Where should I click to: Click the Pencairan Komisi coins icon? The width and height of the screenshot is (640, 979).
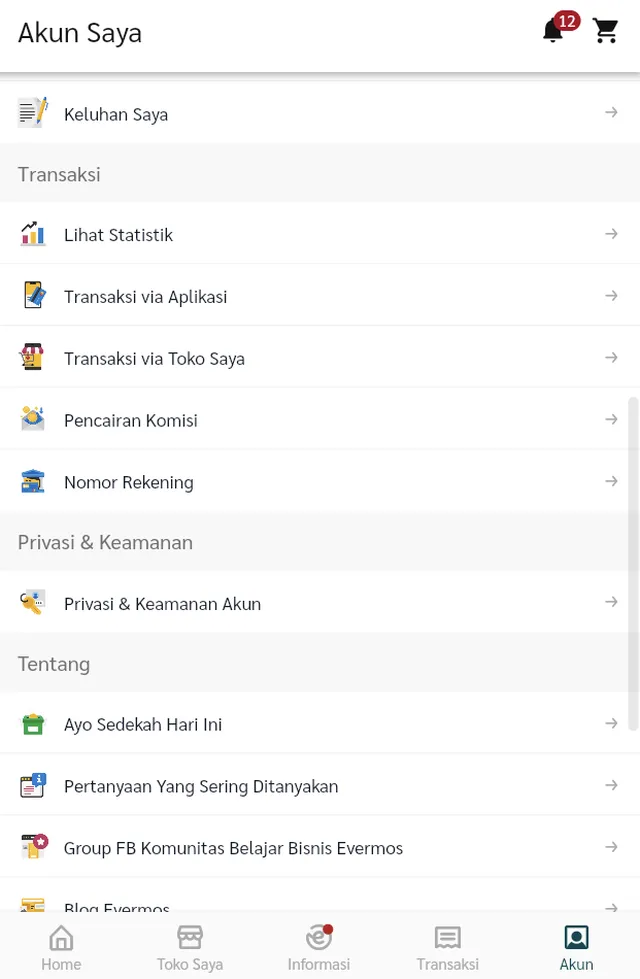31,419
